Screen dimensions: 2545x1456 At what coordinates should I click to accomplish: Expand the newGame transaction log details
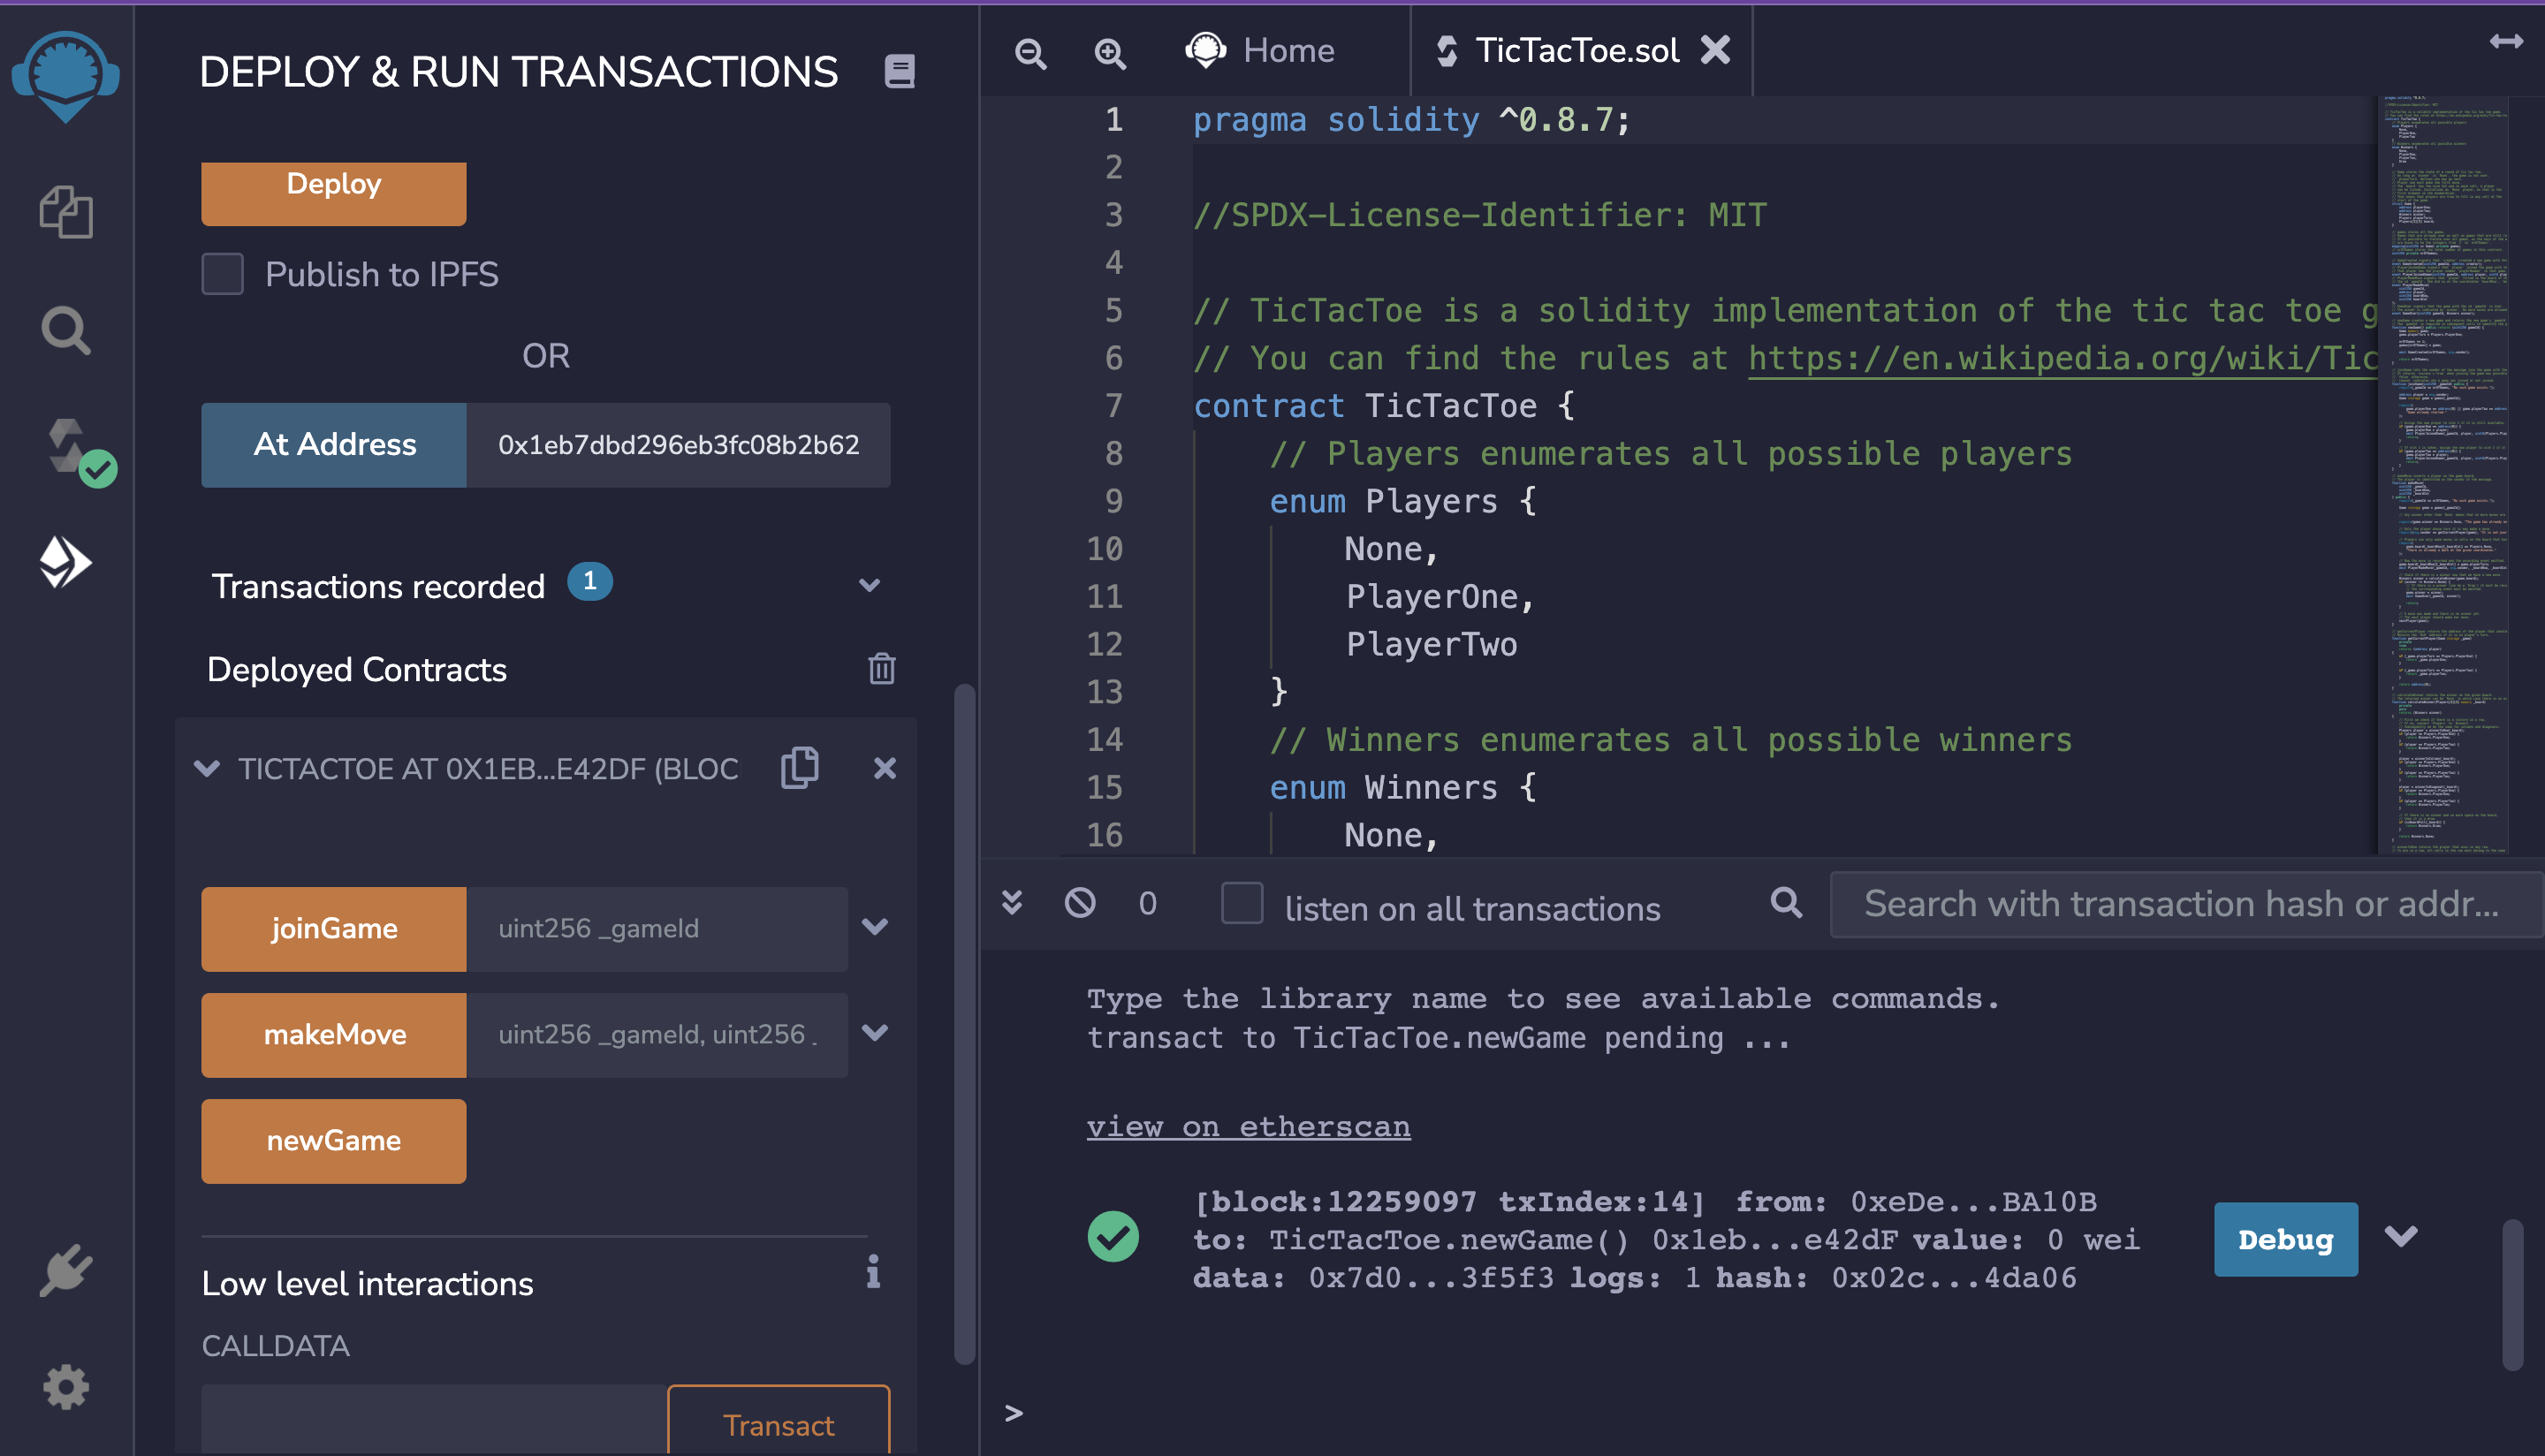point(2401,1237)
